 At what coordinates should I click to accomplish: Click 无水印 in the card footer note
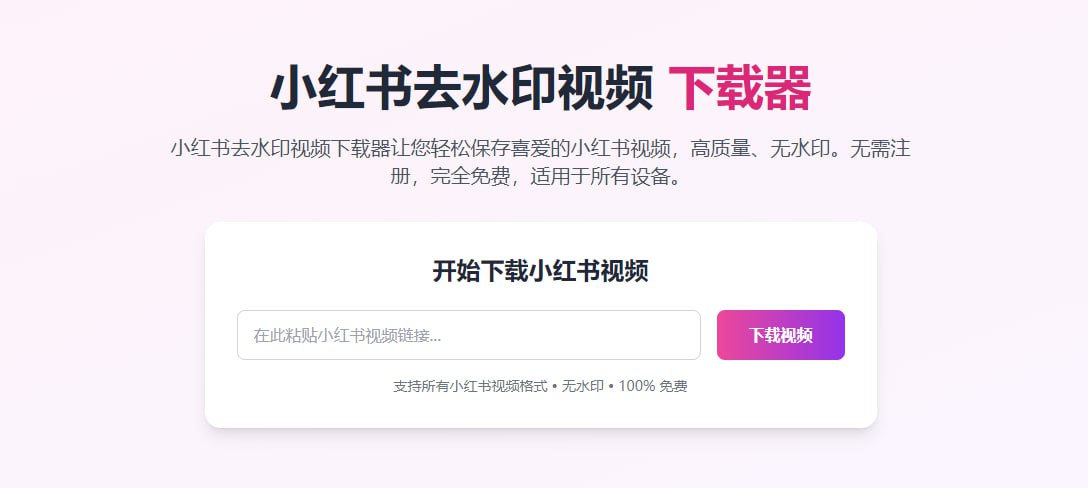click(583, 387)
